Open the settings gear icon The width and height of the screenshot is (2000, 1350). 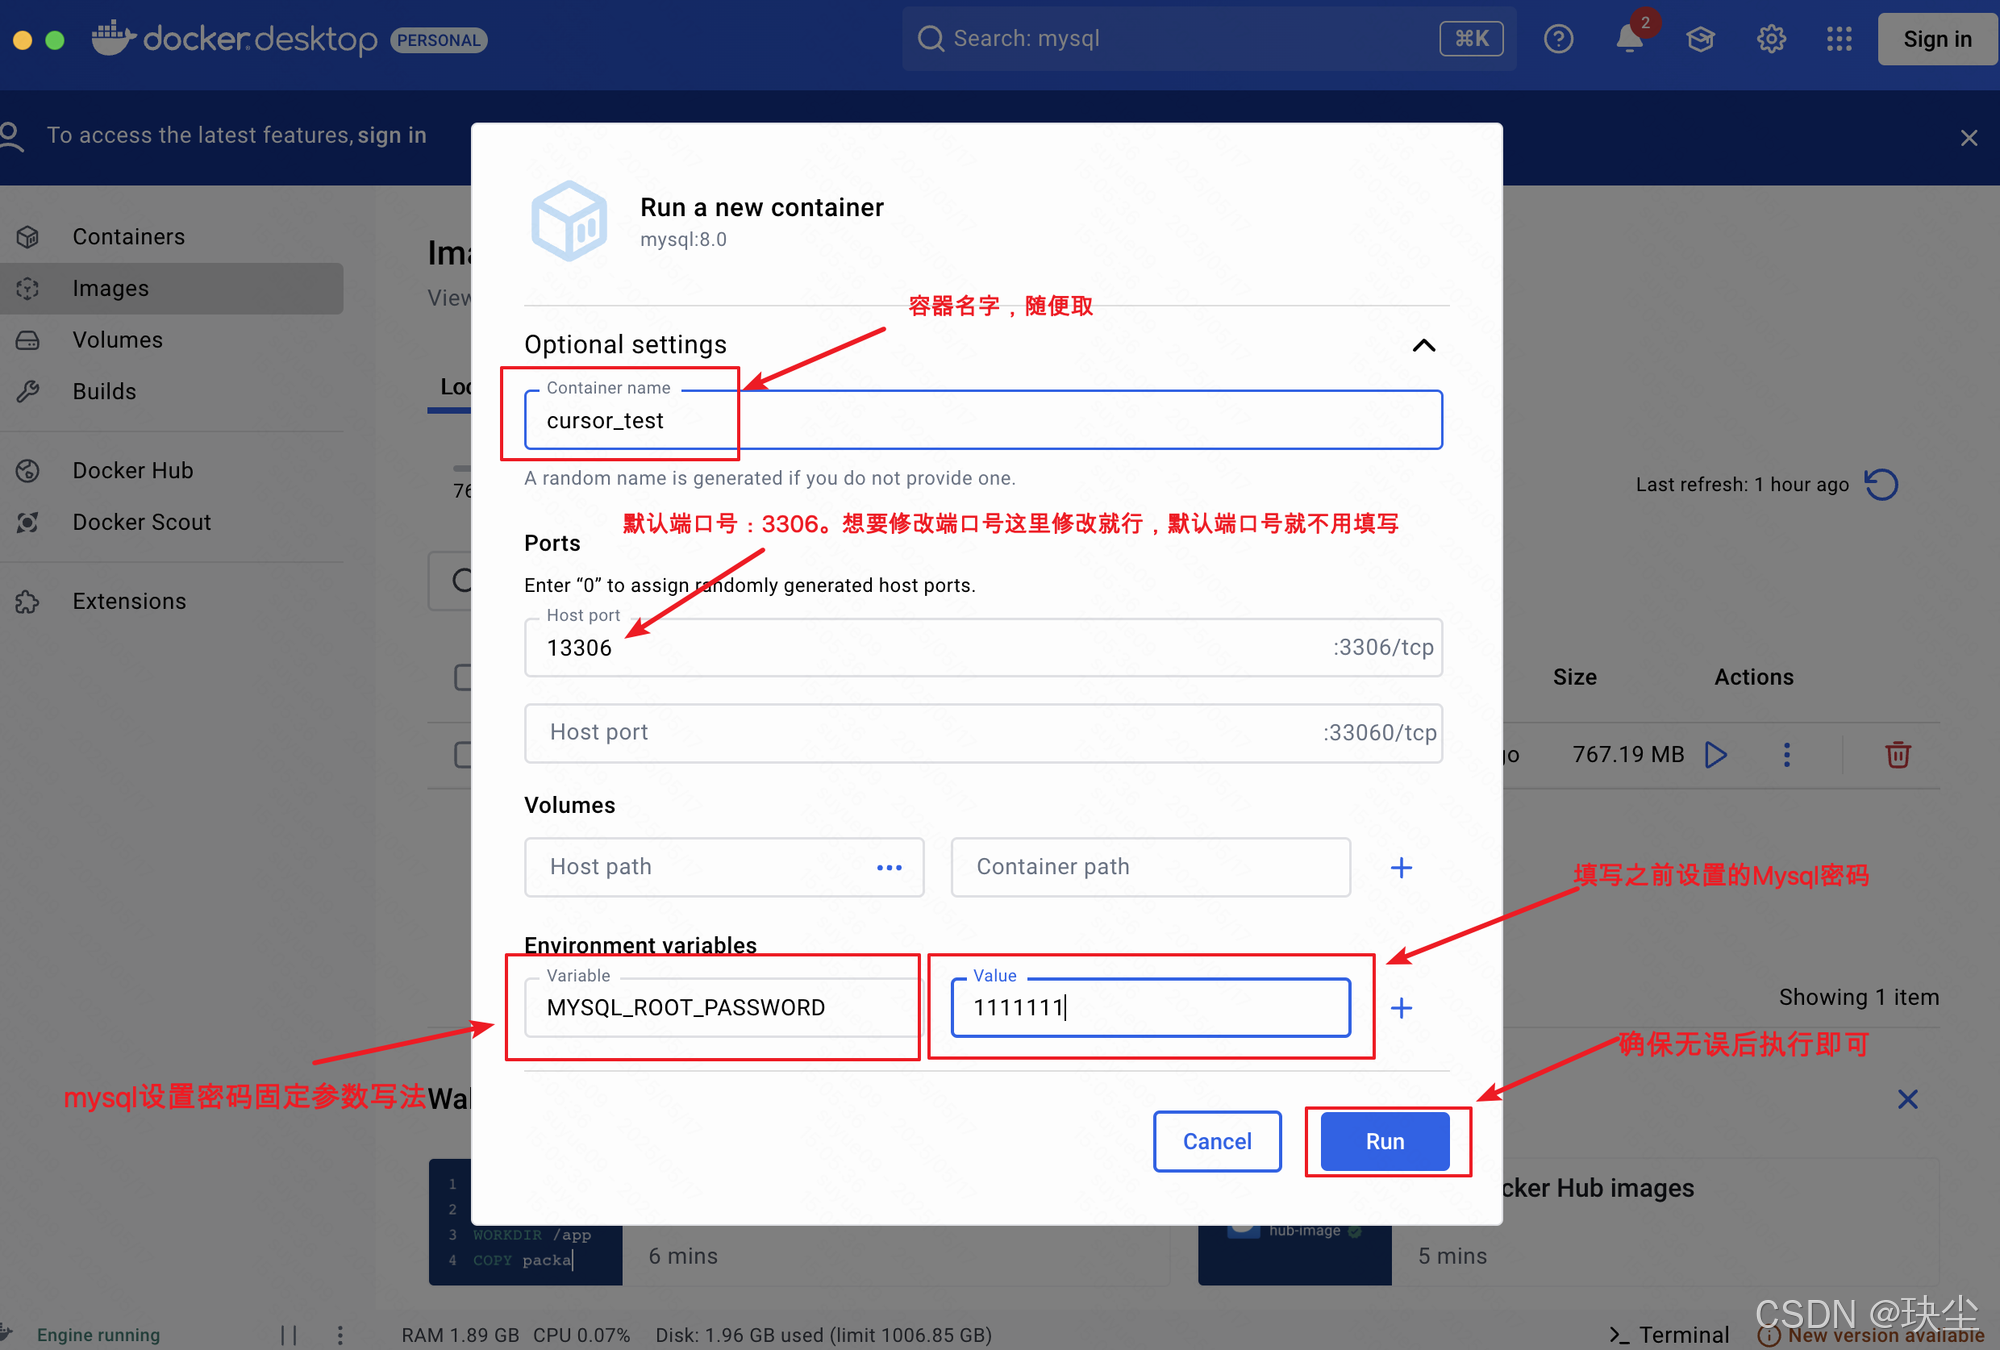[x=1771, y=40]
